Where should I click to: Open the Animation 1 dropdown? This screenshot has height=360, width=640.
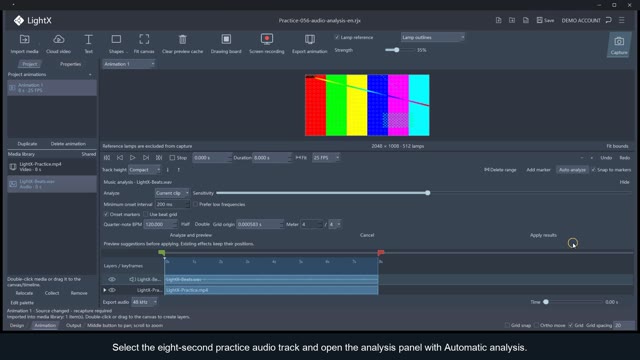129,64
